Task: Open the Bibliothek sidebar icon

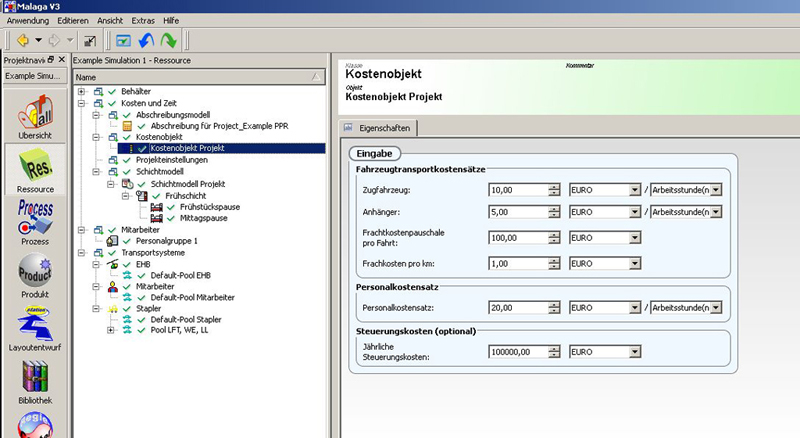Action: [x=35, y=385]
